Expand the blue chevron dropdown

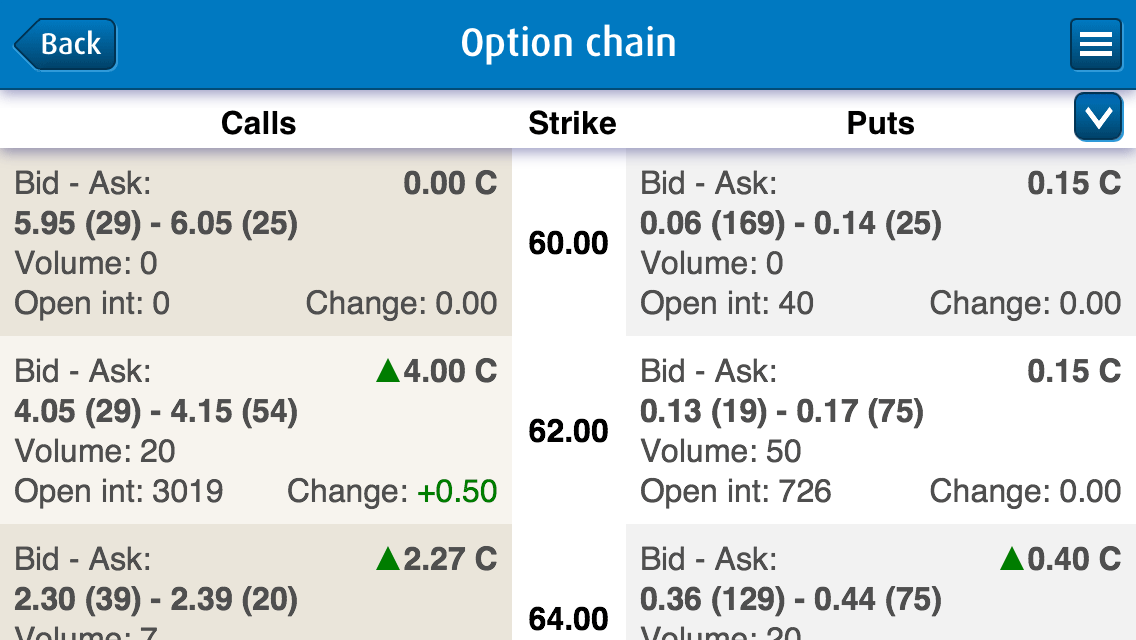tap(1097, 118)
